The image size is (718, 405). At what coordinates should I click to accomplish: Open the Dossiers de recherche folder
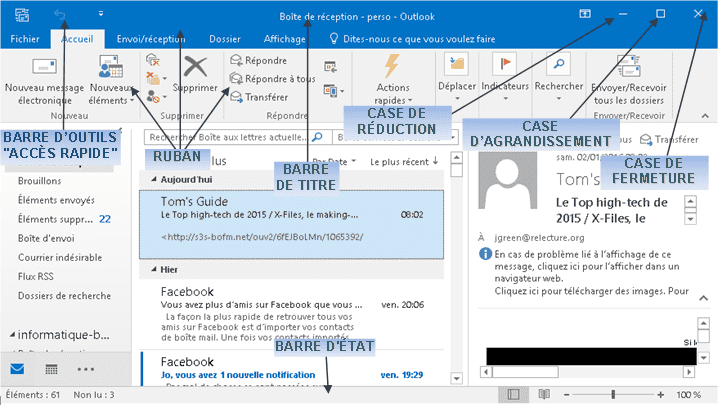pos(65,296)
